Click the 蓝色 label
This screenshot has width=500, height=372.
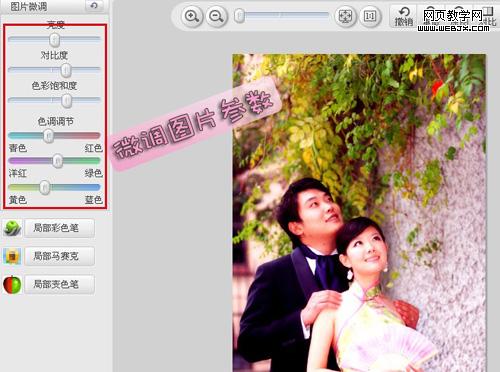pos(93,200)
